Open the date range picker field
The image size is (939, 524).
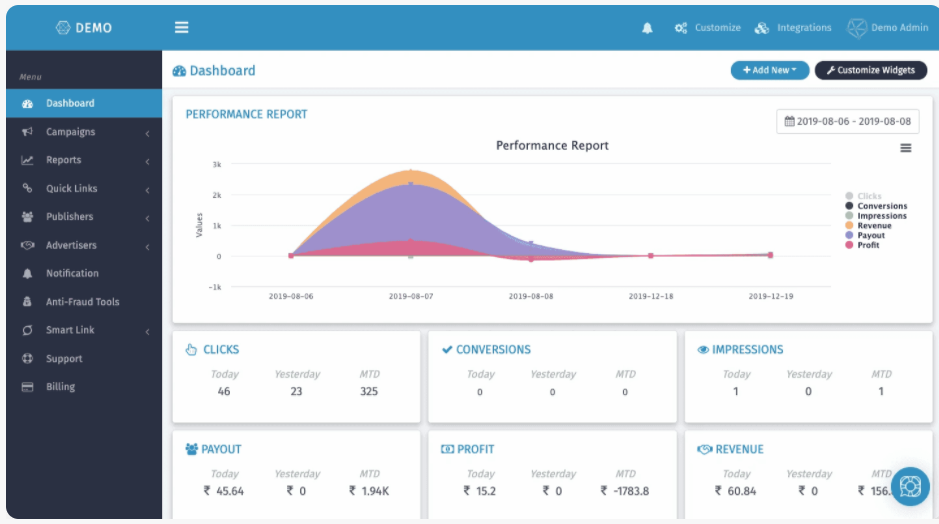[848, 121]
